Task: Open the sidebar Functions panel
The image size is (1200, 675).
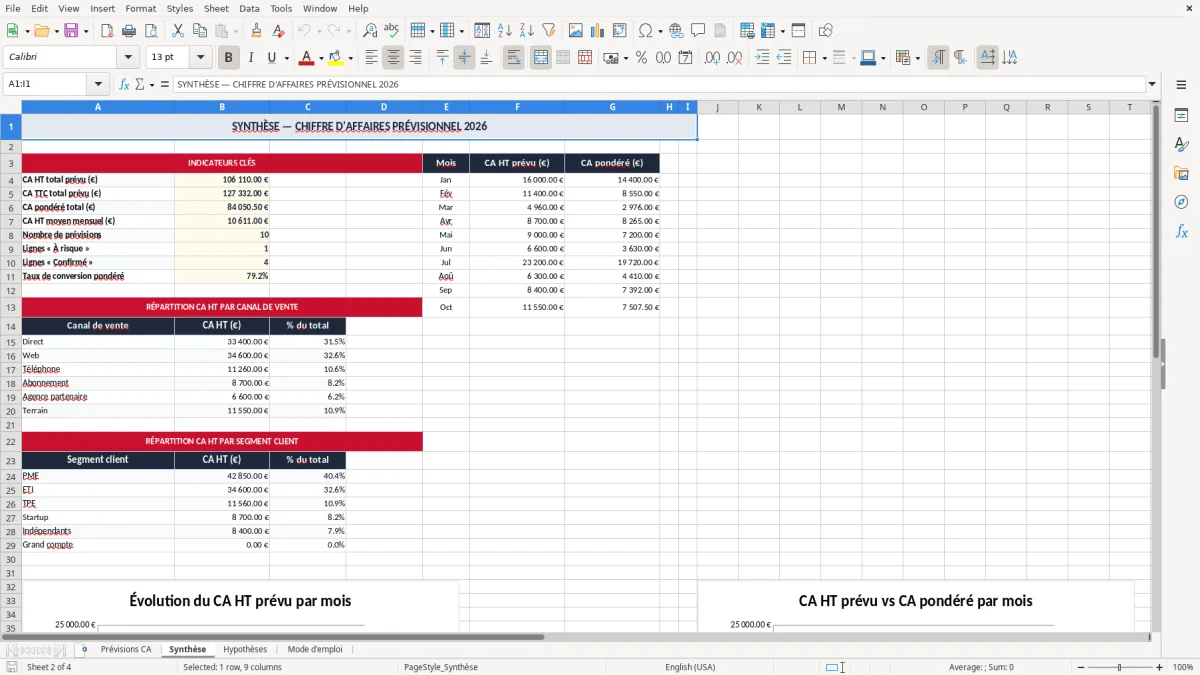Action: coord(1181,231)
